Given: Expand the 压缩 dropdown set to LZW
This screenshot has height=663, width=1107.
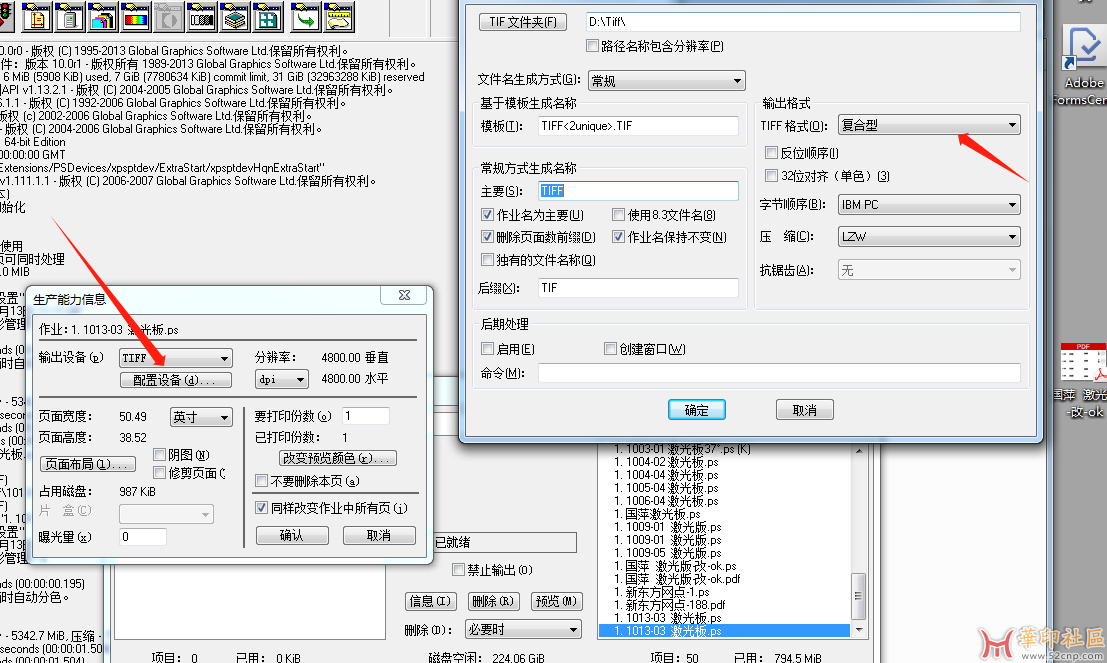Looking at the screenshot, I should pyautogui.click(x=929, y=237).
